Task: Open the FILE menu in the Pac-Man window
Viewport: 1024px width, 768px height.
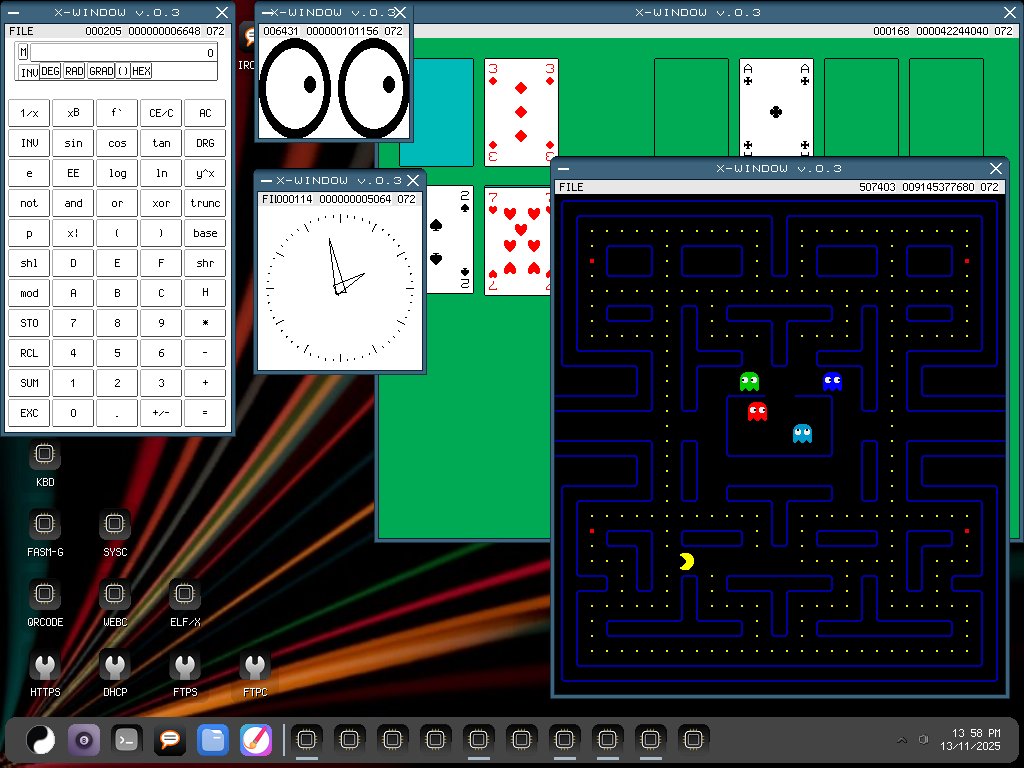Action: (572, 187)
